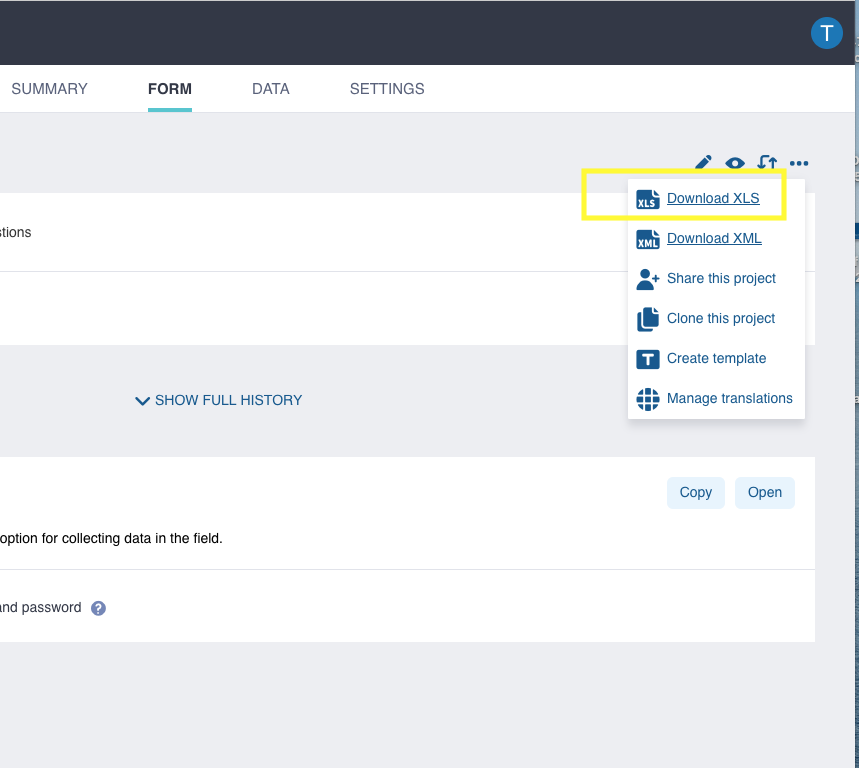Screen dimensions: 859x768
Task: Click the replace form arrows icon
Action: 767,163
